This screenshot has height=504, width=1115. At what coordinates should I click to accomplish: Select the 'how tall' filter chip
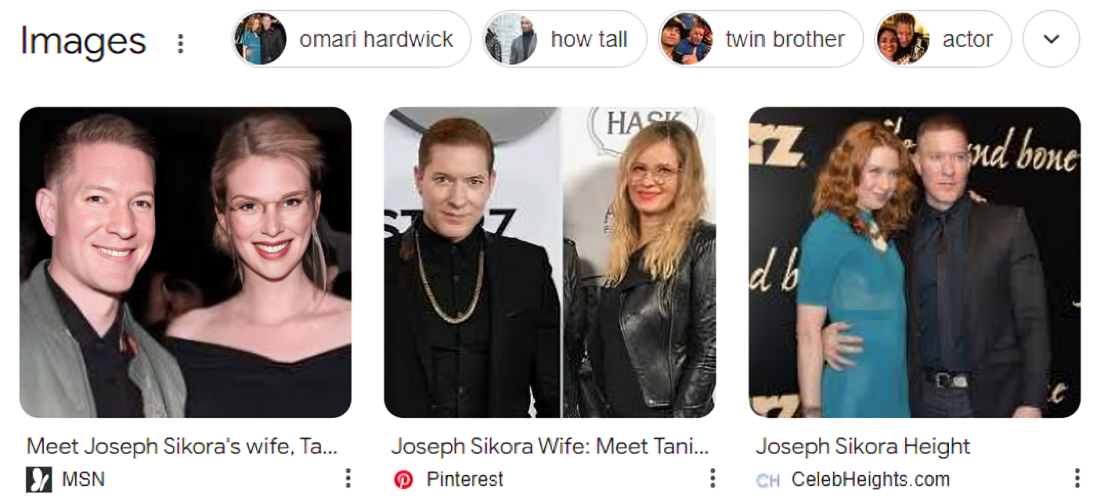click(x=565, y=39)
